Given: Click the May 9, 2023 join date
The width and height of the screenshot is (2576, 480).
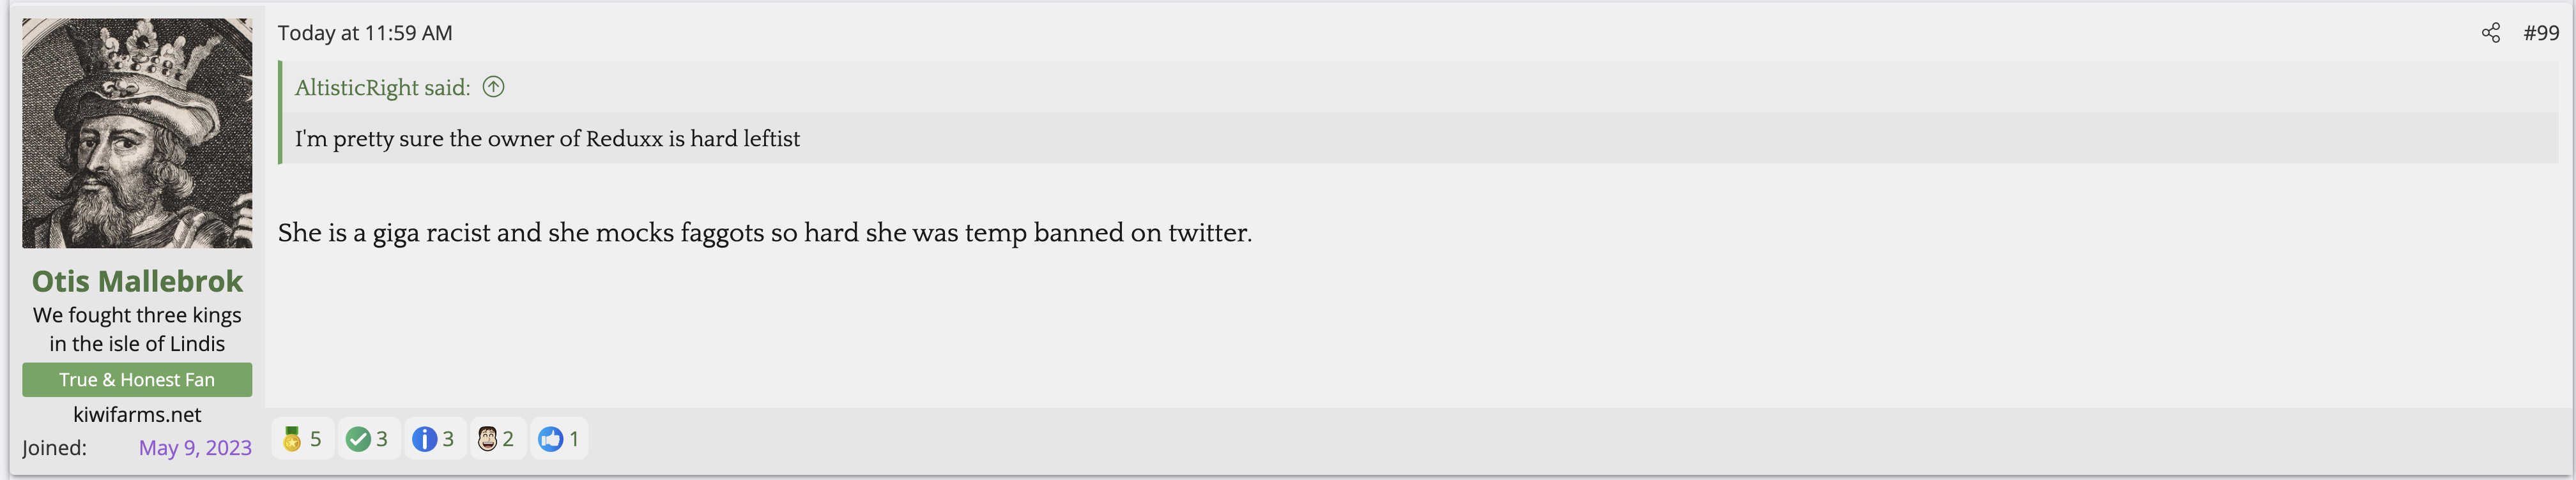Looking at the screenshot, I should [195, 448].
